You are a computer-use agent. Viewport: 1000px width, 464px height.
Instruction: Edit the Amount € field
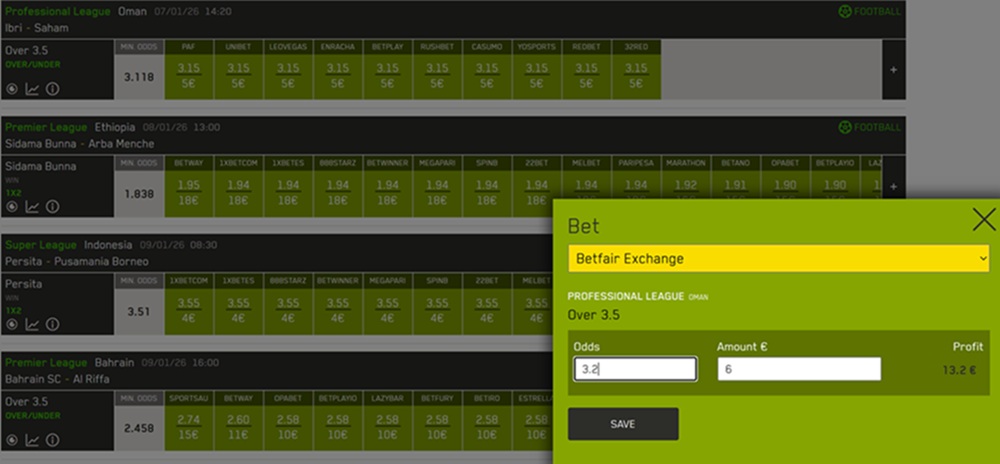click(x=799, y=369)
